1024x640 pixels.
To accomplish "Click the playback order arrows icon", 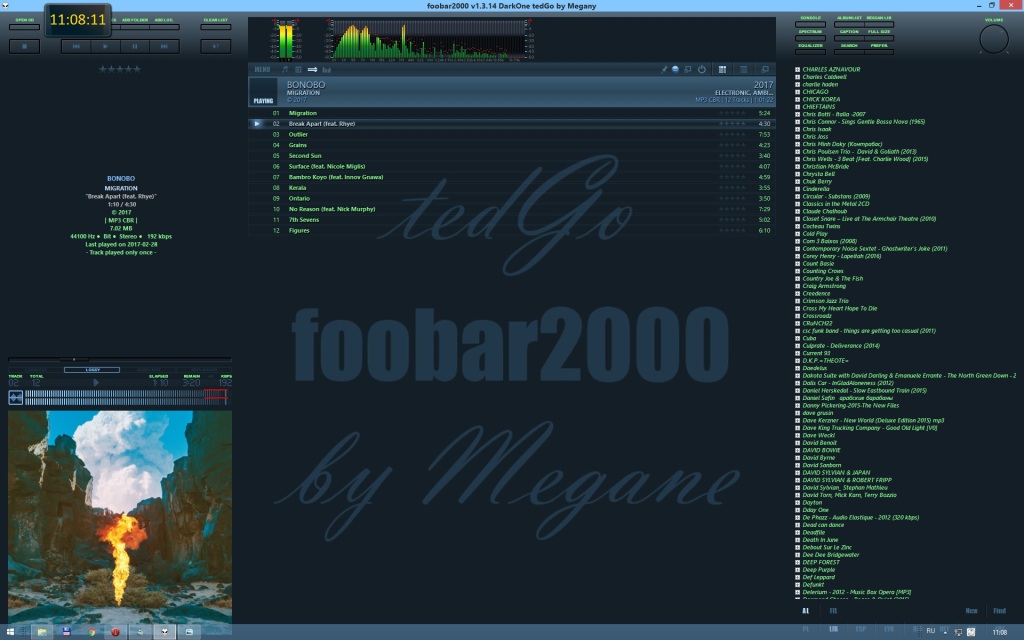I will [x=312, y=69].
